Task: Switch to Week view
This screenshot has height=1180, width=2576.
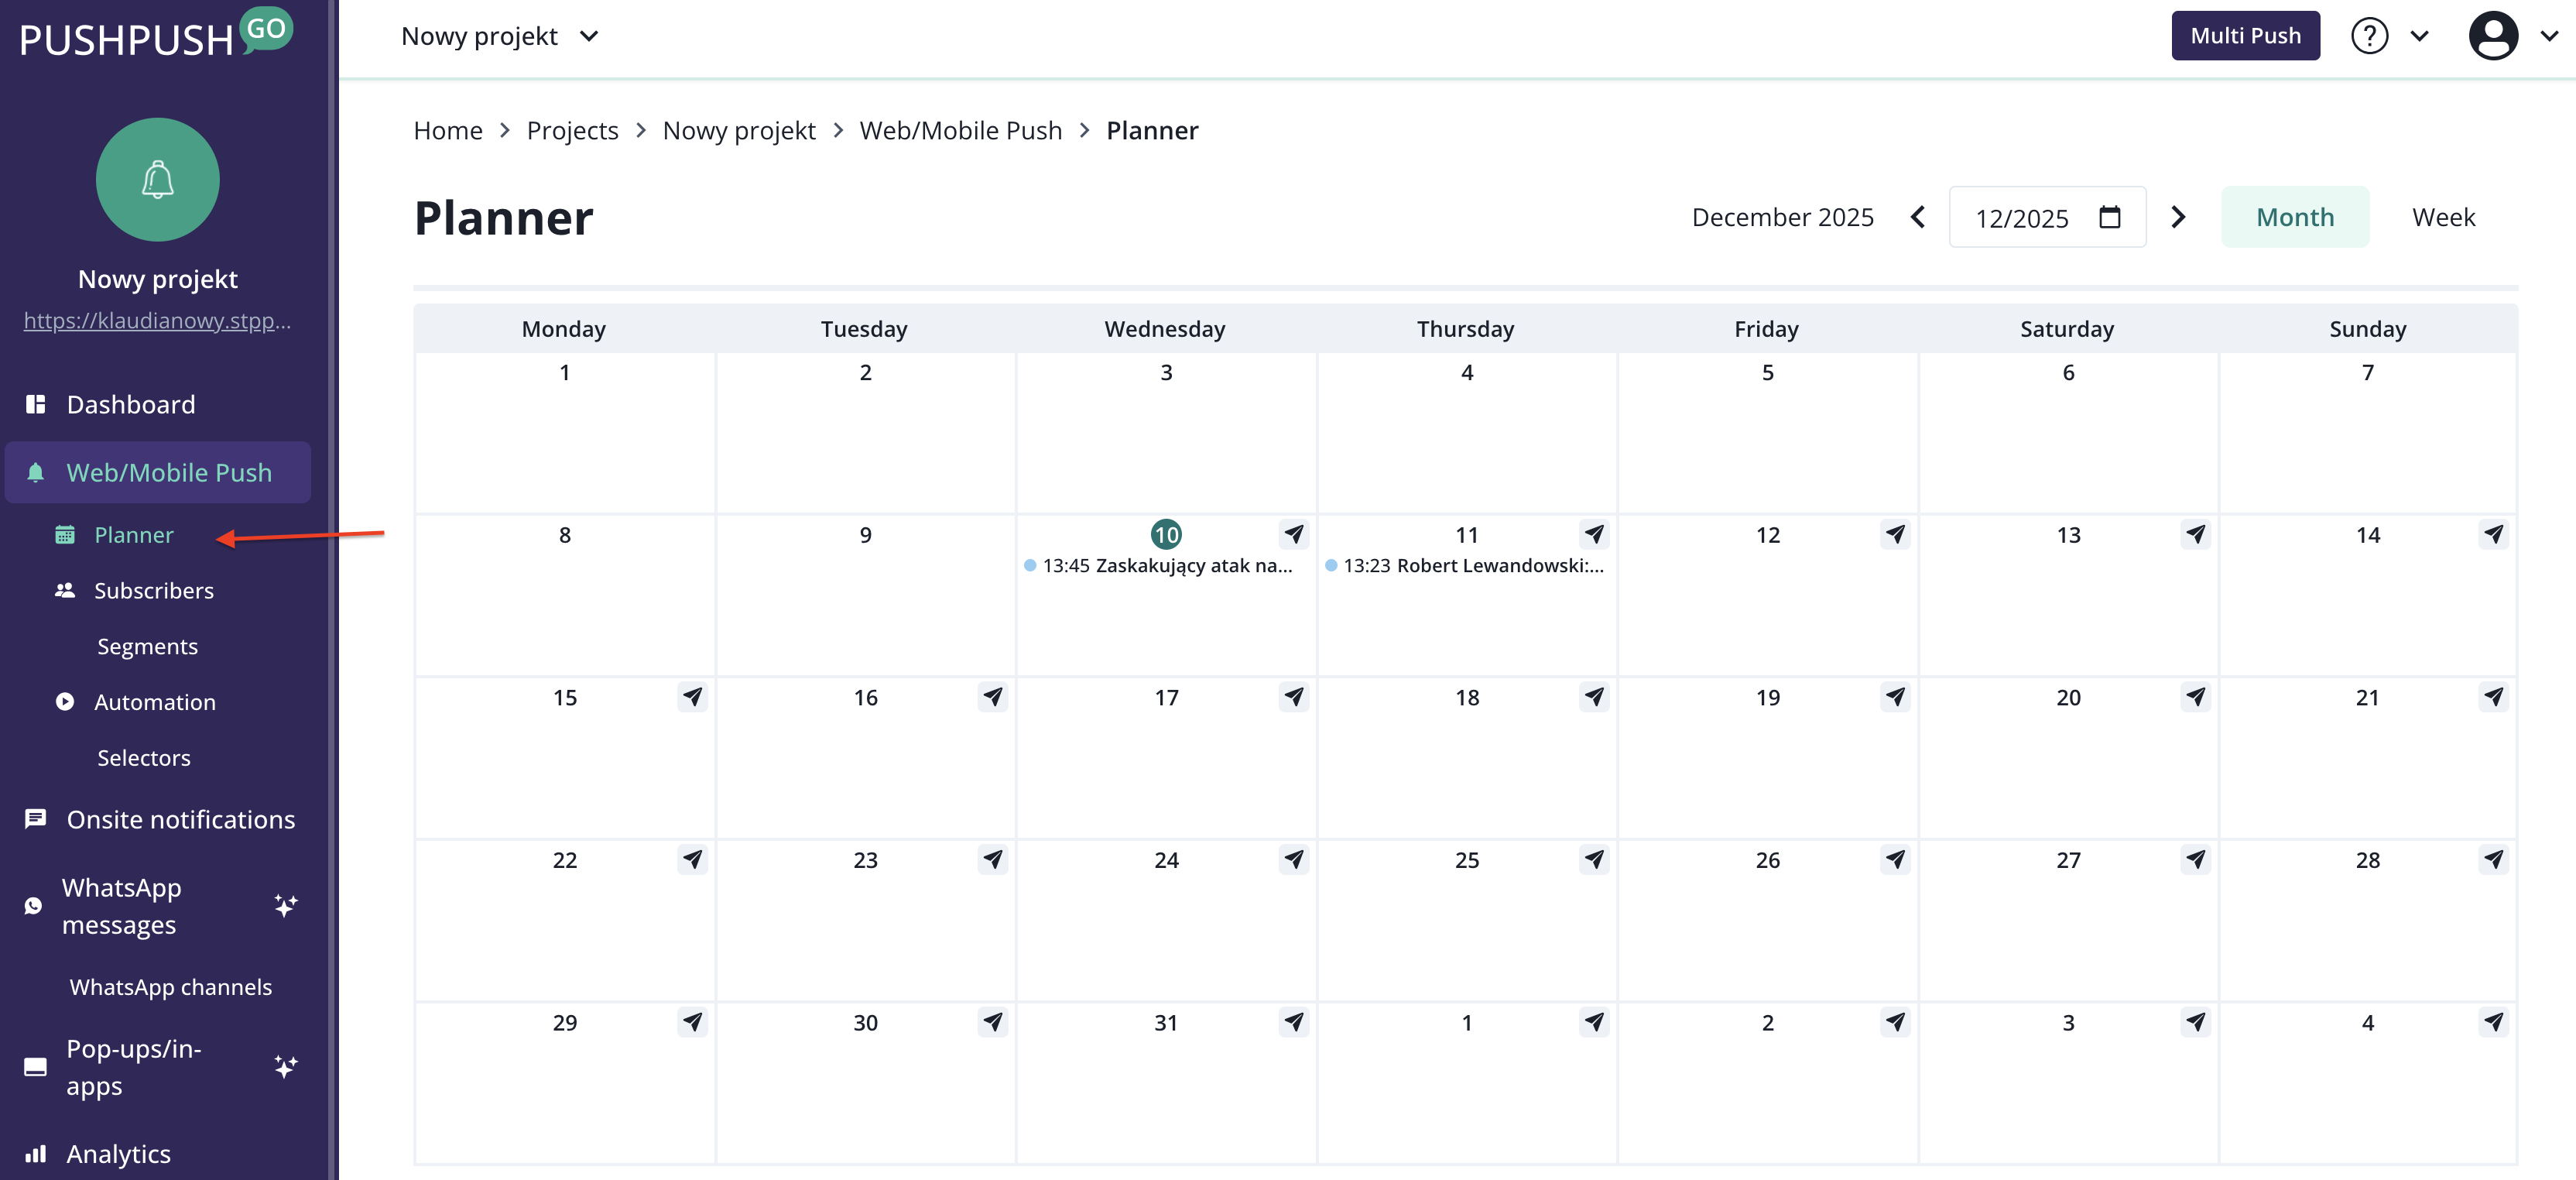Action: click(x=2442, y=217)
